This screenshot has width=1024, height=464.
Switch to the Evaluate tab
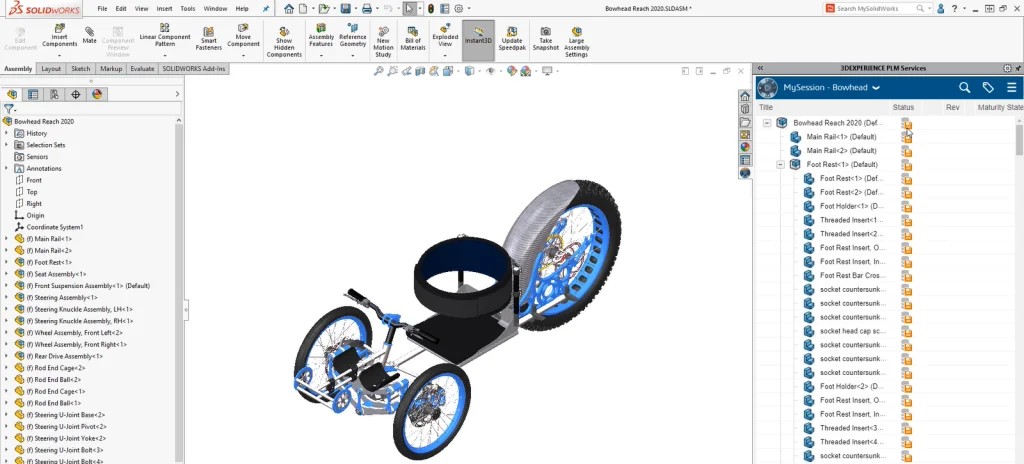[142, 69]
